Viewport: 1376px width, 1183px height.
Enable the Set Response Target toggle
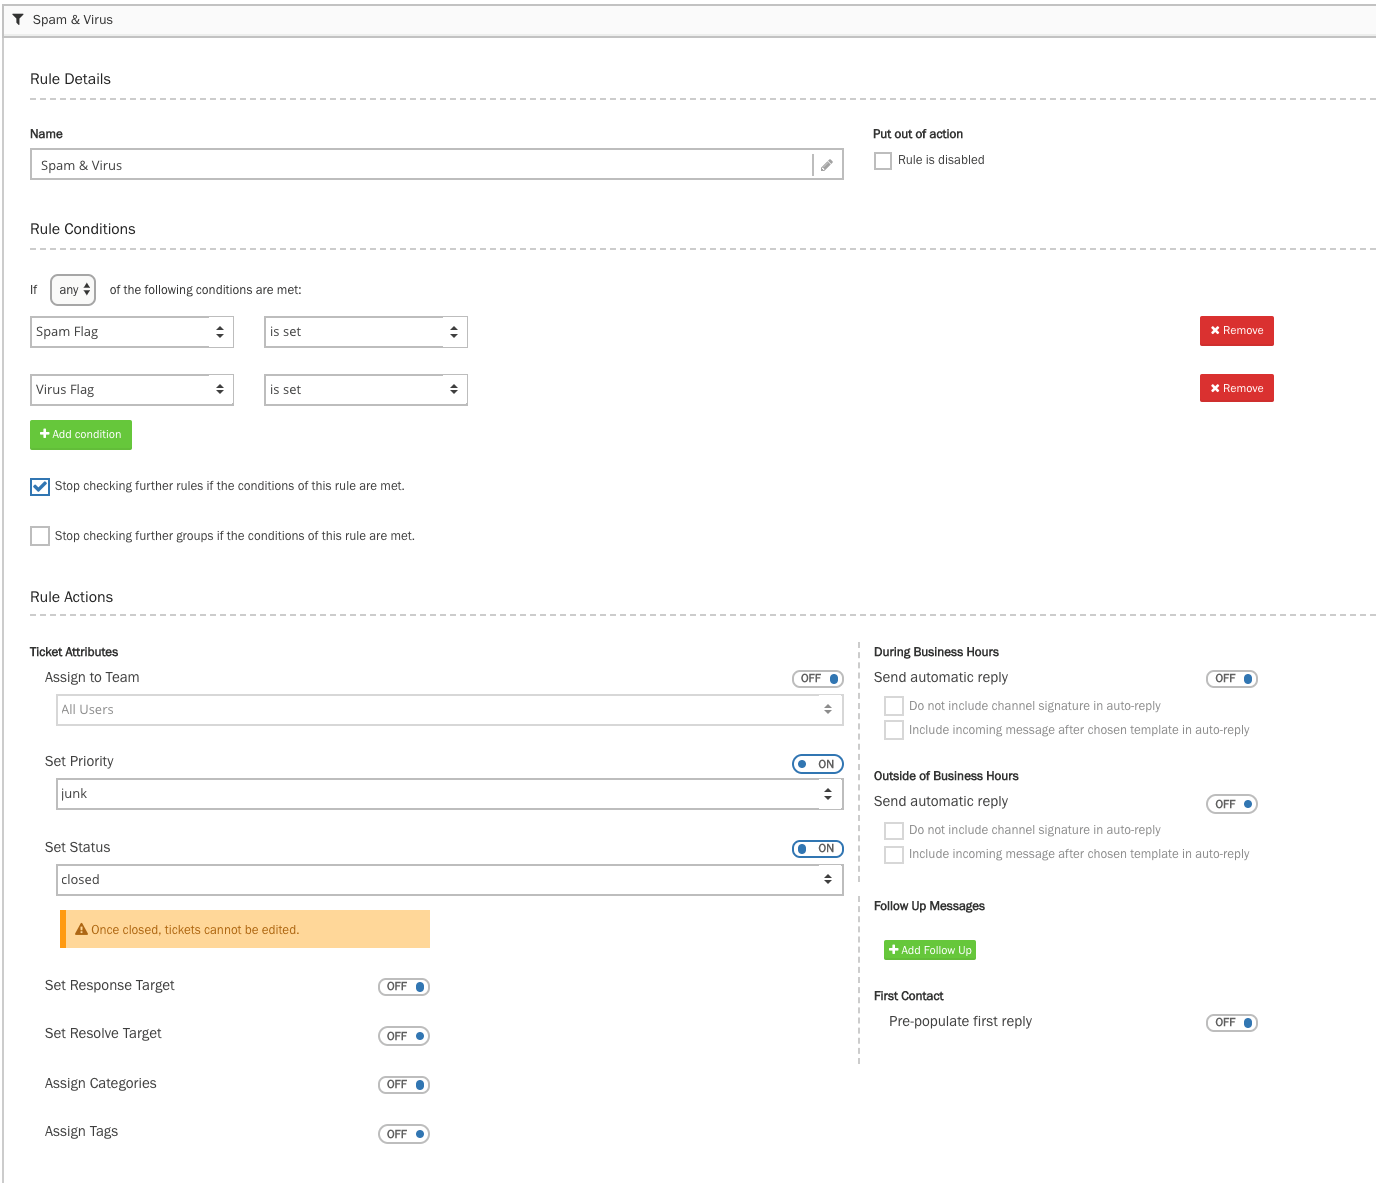[404, 987]
